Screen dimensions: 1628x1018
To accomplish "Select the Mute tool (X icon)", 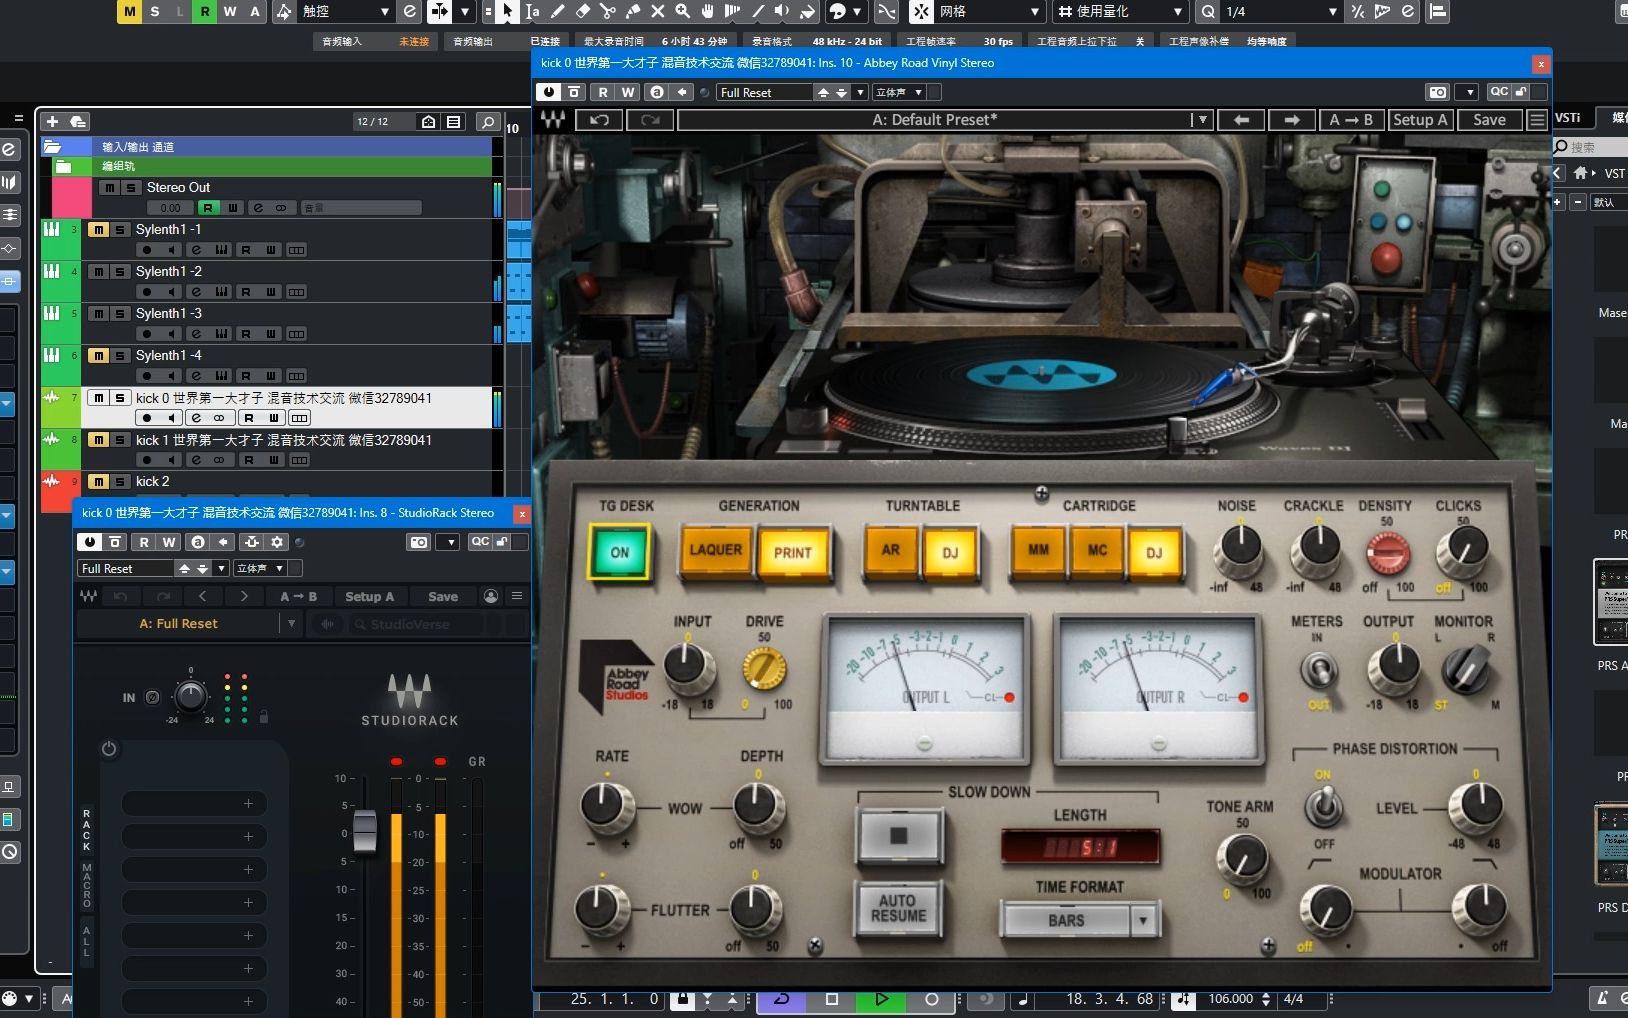I will (x=658, y=12).
